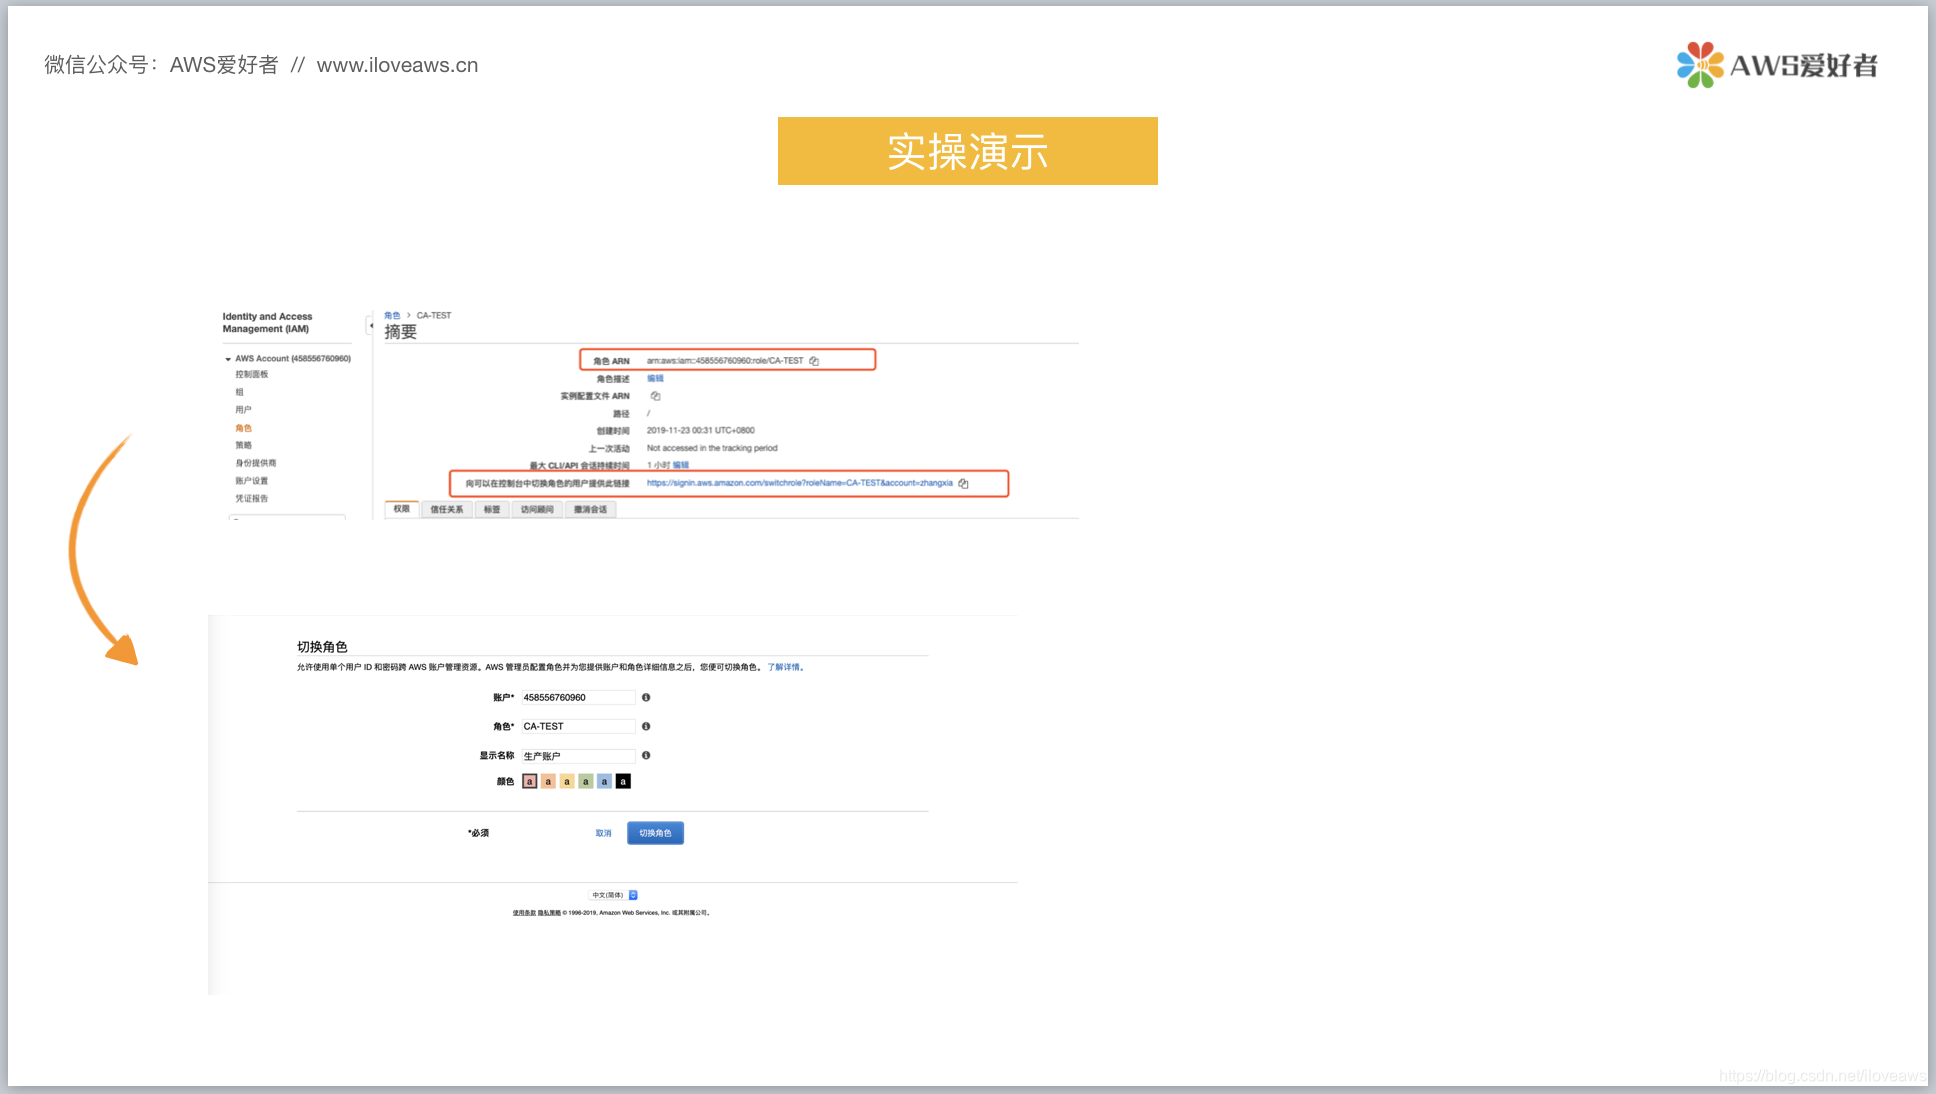
Task: Select the black color swatch
Action: click(x=623, y=781)
